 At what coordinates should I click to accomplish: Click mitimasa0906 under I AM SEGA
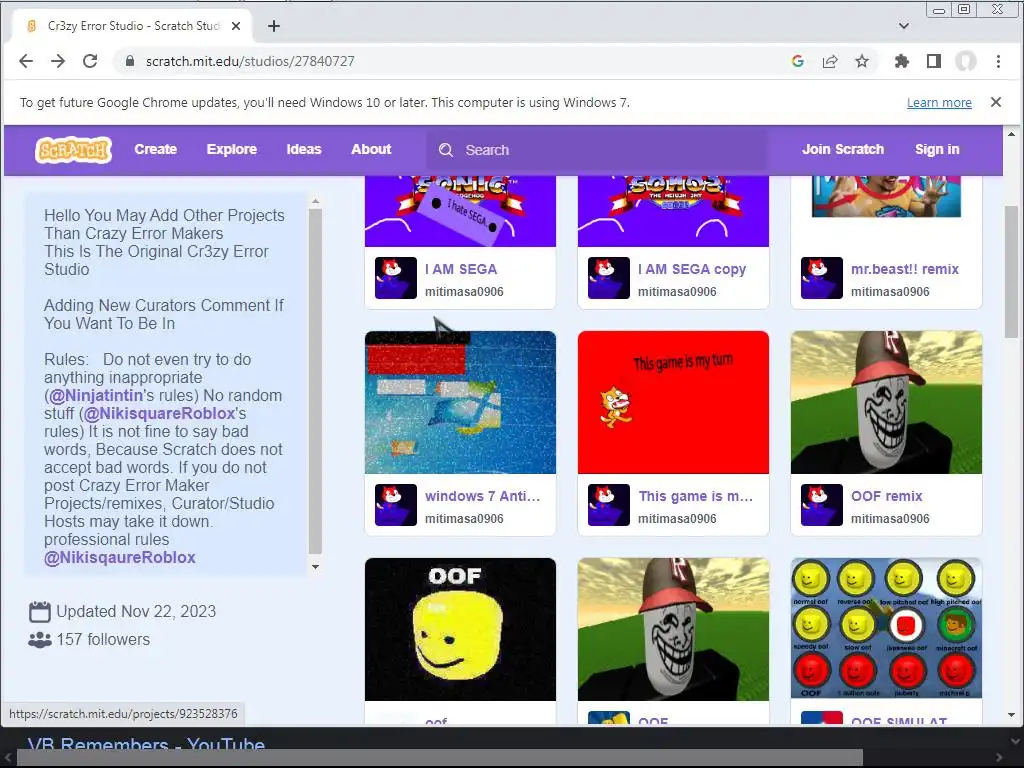tap(464, 292)
